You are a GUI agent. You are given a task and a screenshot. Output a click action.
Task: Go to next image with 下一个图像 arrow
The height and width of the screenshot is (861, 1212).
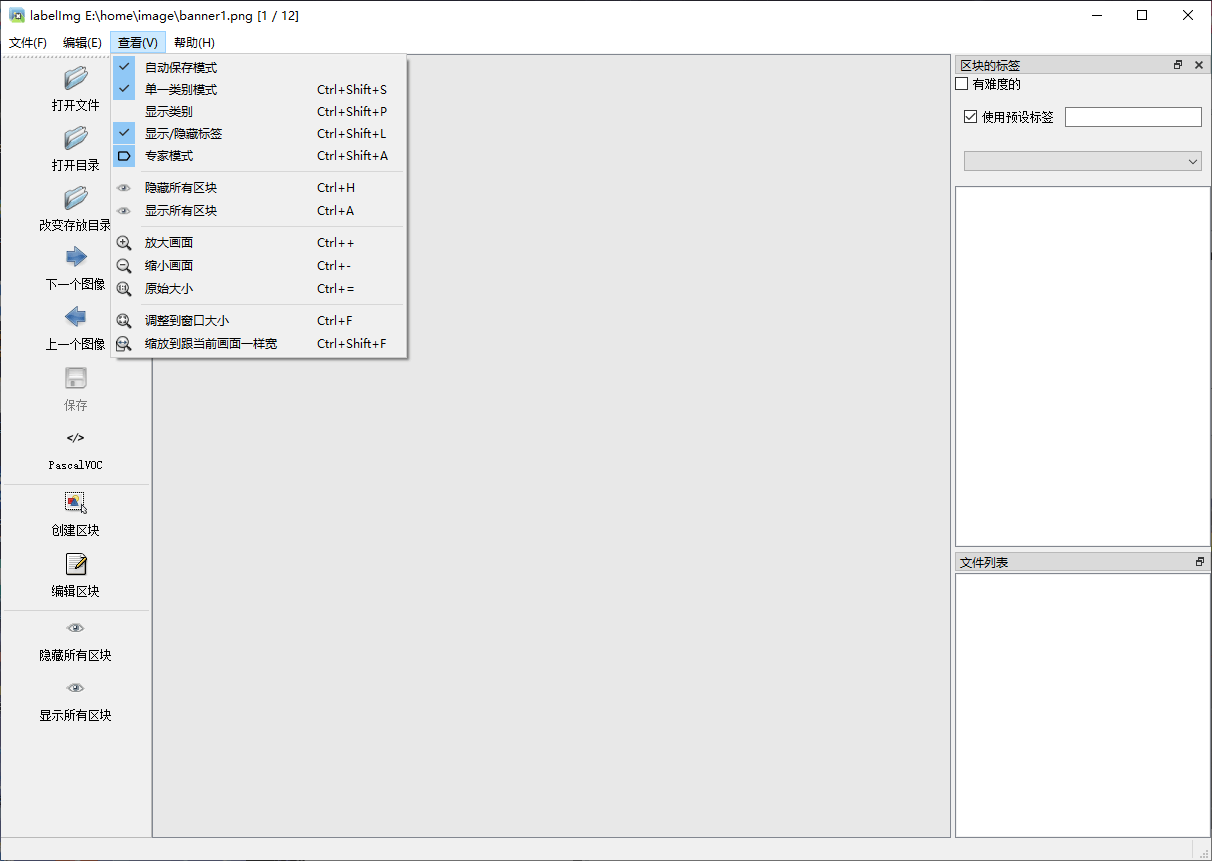point(75,257)
